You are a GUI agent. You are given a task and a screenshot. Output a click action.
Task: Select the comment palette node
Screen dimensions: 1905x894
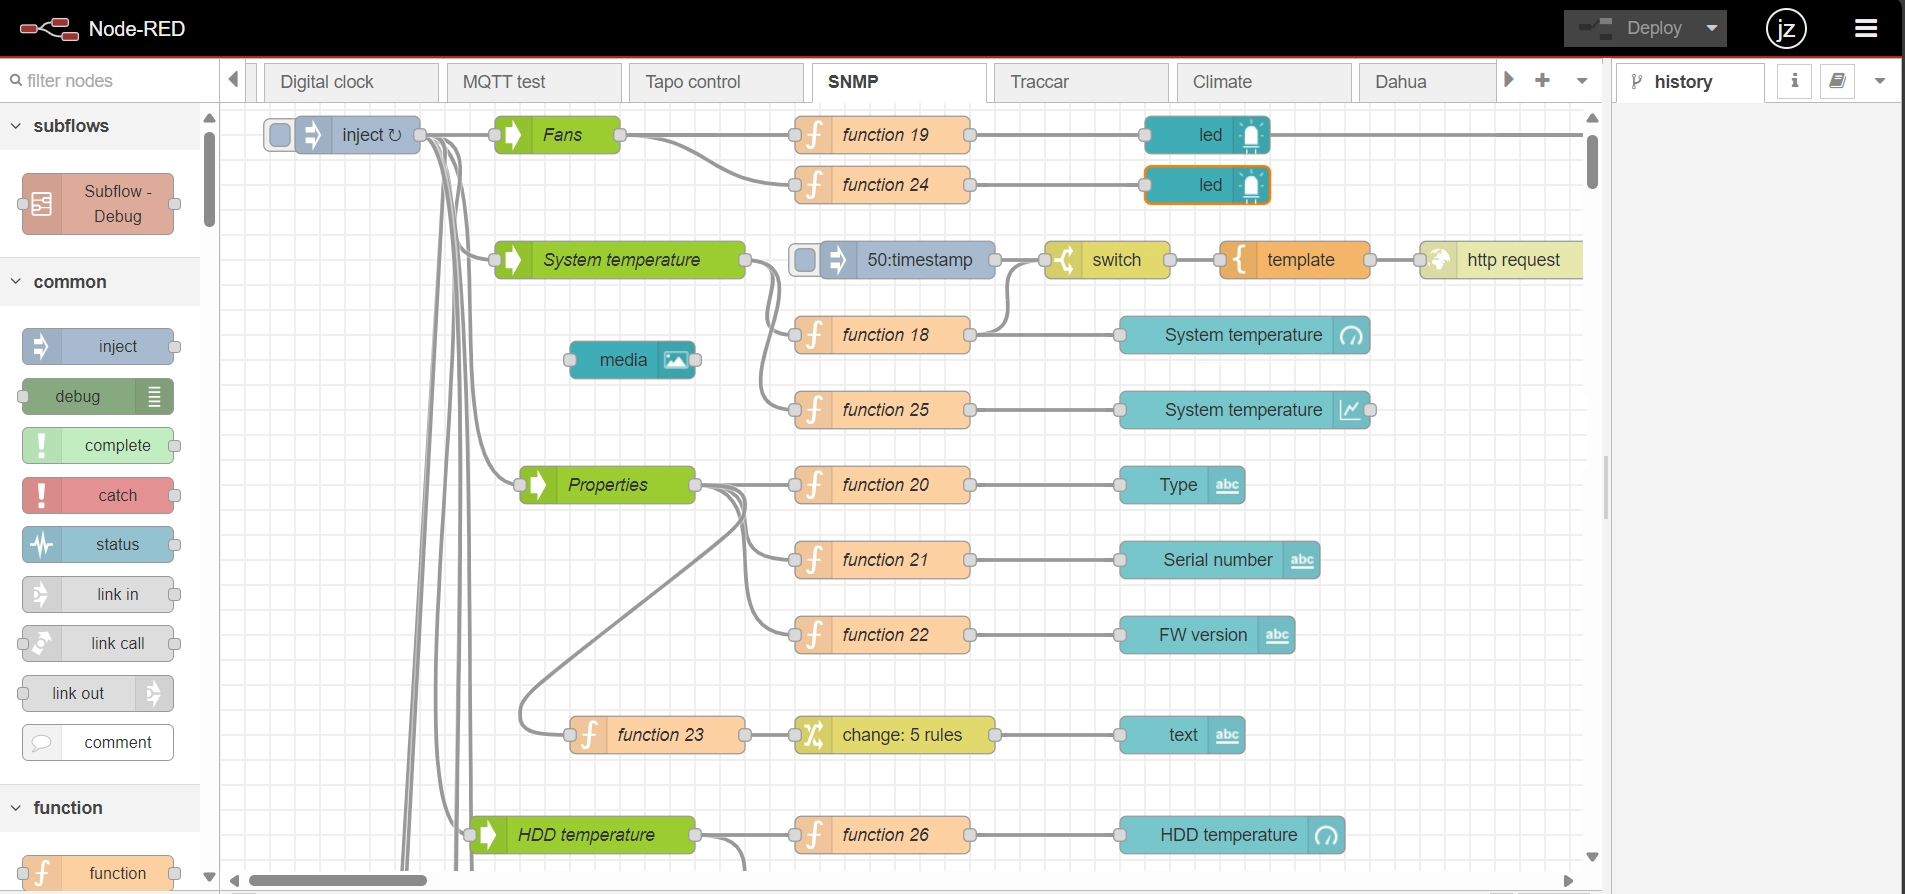click(x=98, y=743)
